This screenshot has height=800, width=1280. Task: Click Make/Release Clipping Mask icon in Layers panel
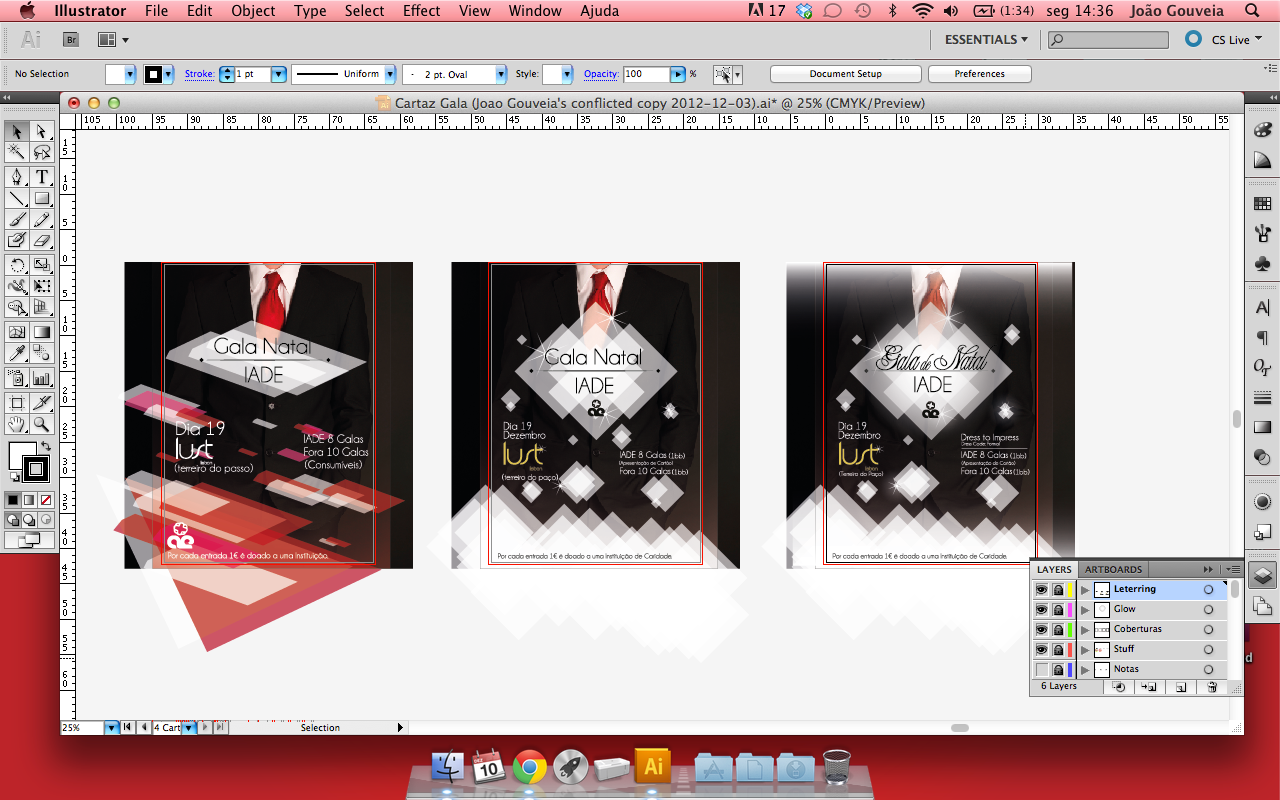(1119, 687)
